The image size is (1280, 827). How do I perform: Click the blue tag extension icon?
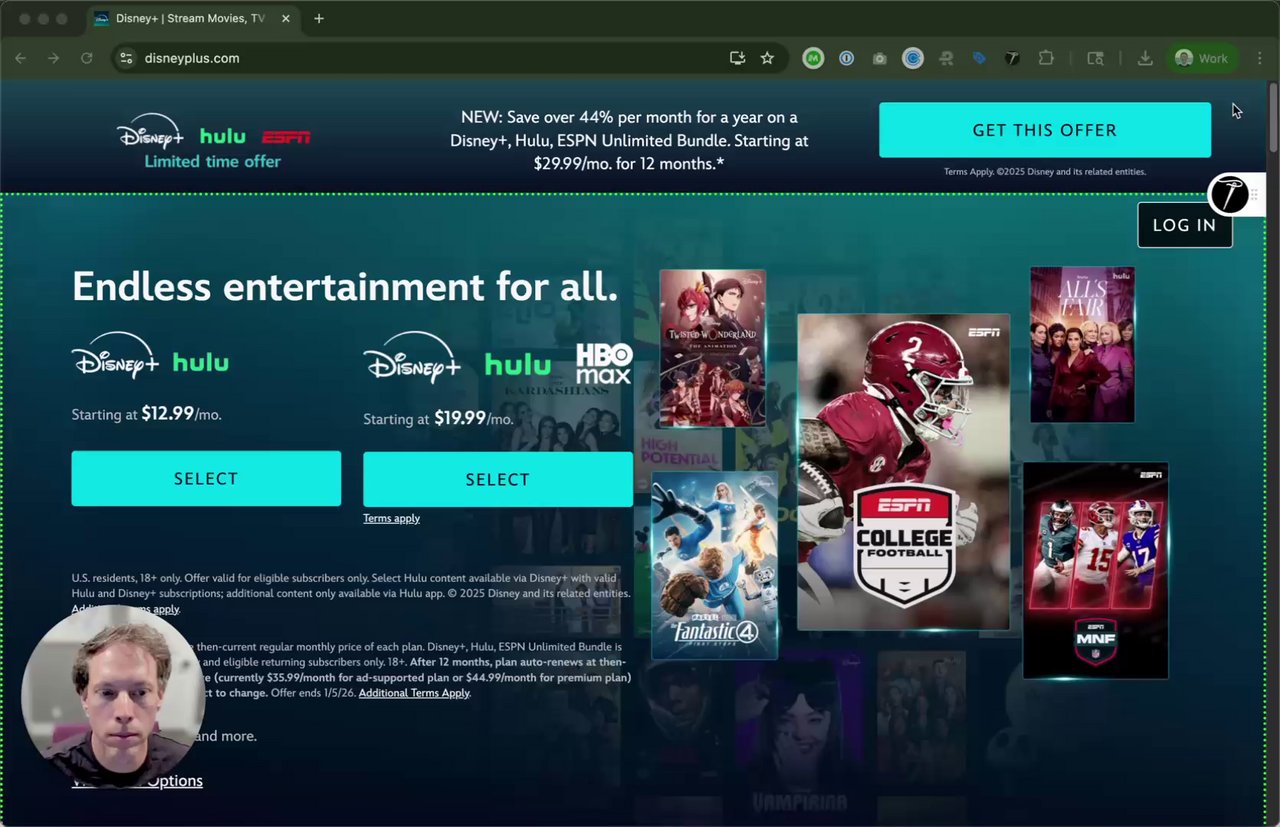click(x=979, y=58)
